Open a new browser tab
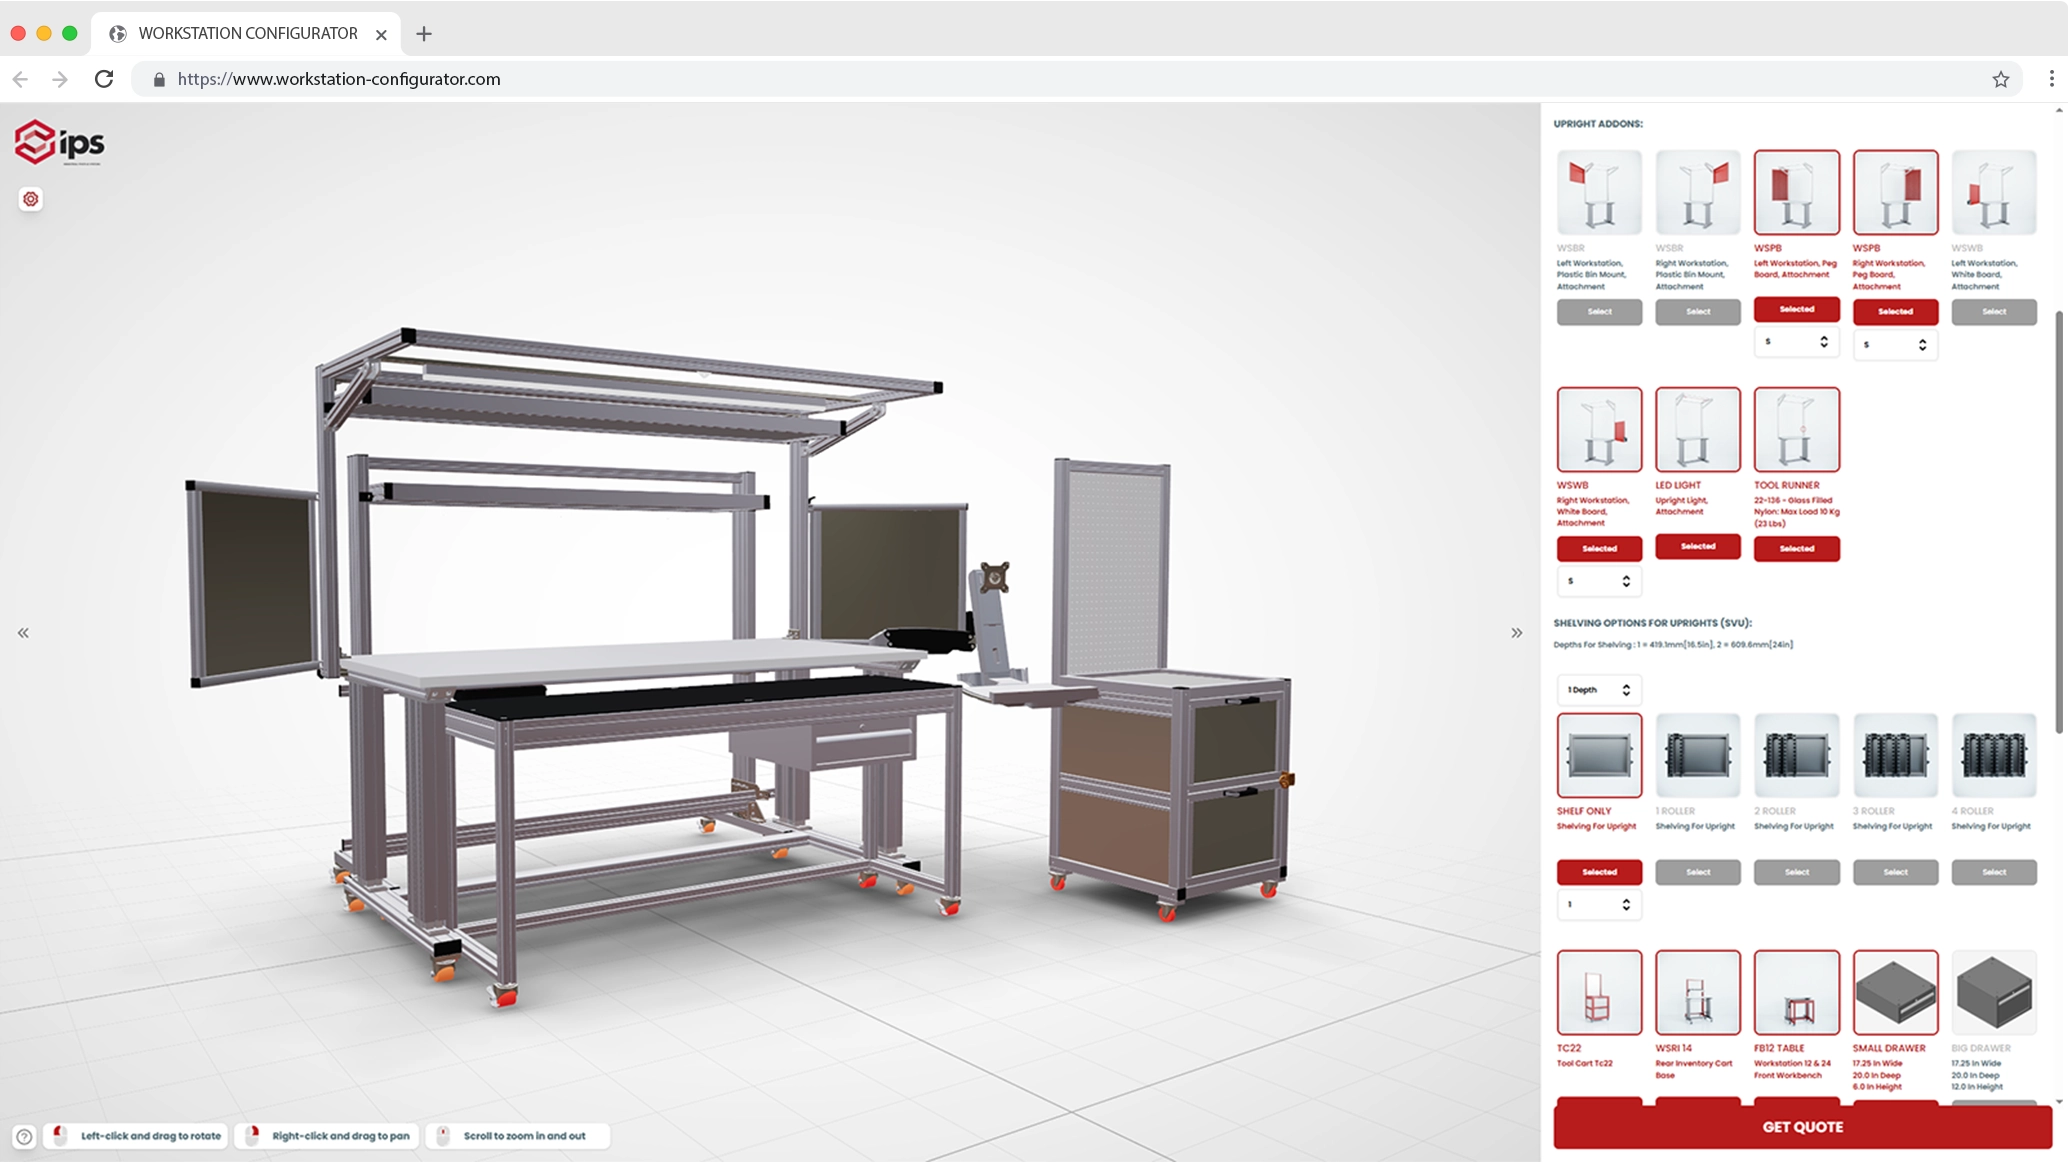 pos(424,33)
